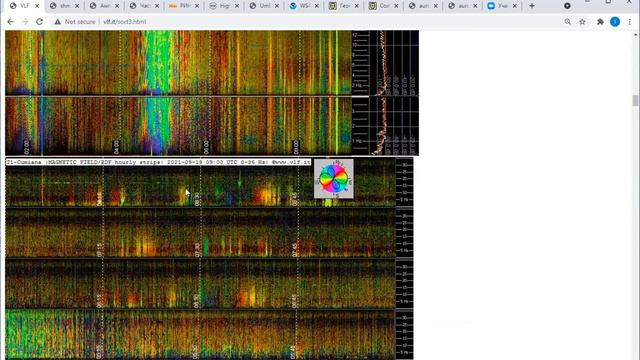Click the 08:30 marker in first hourly strip

pyautogui.click(x=197, y=199)
